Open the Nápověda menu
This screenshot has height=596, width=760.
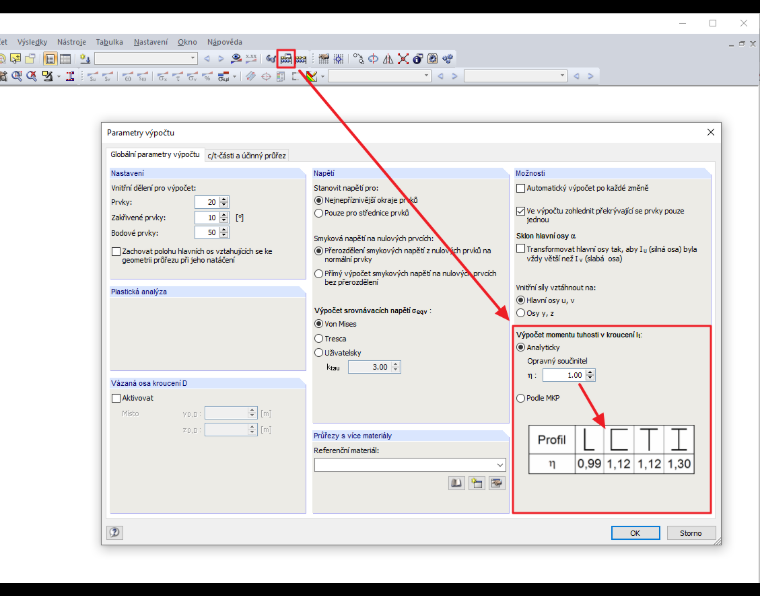tap(224, 42)
